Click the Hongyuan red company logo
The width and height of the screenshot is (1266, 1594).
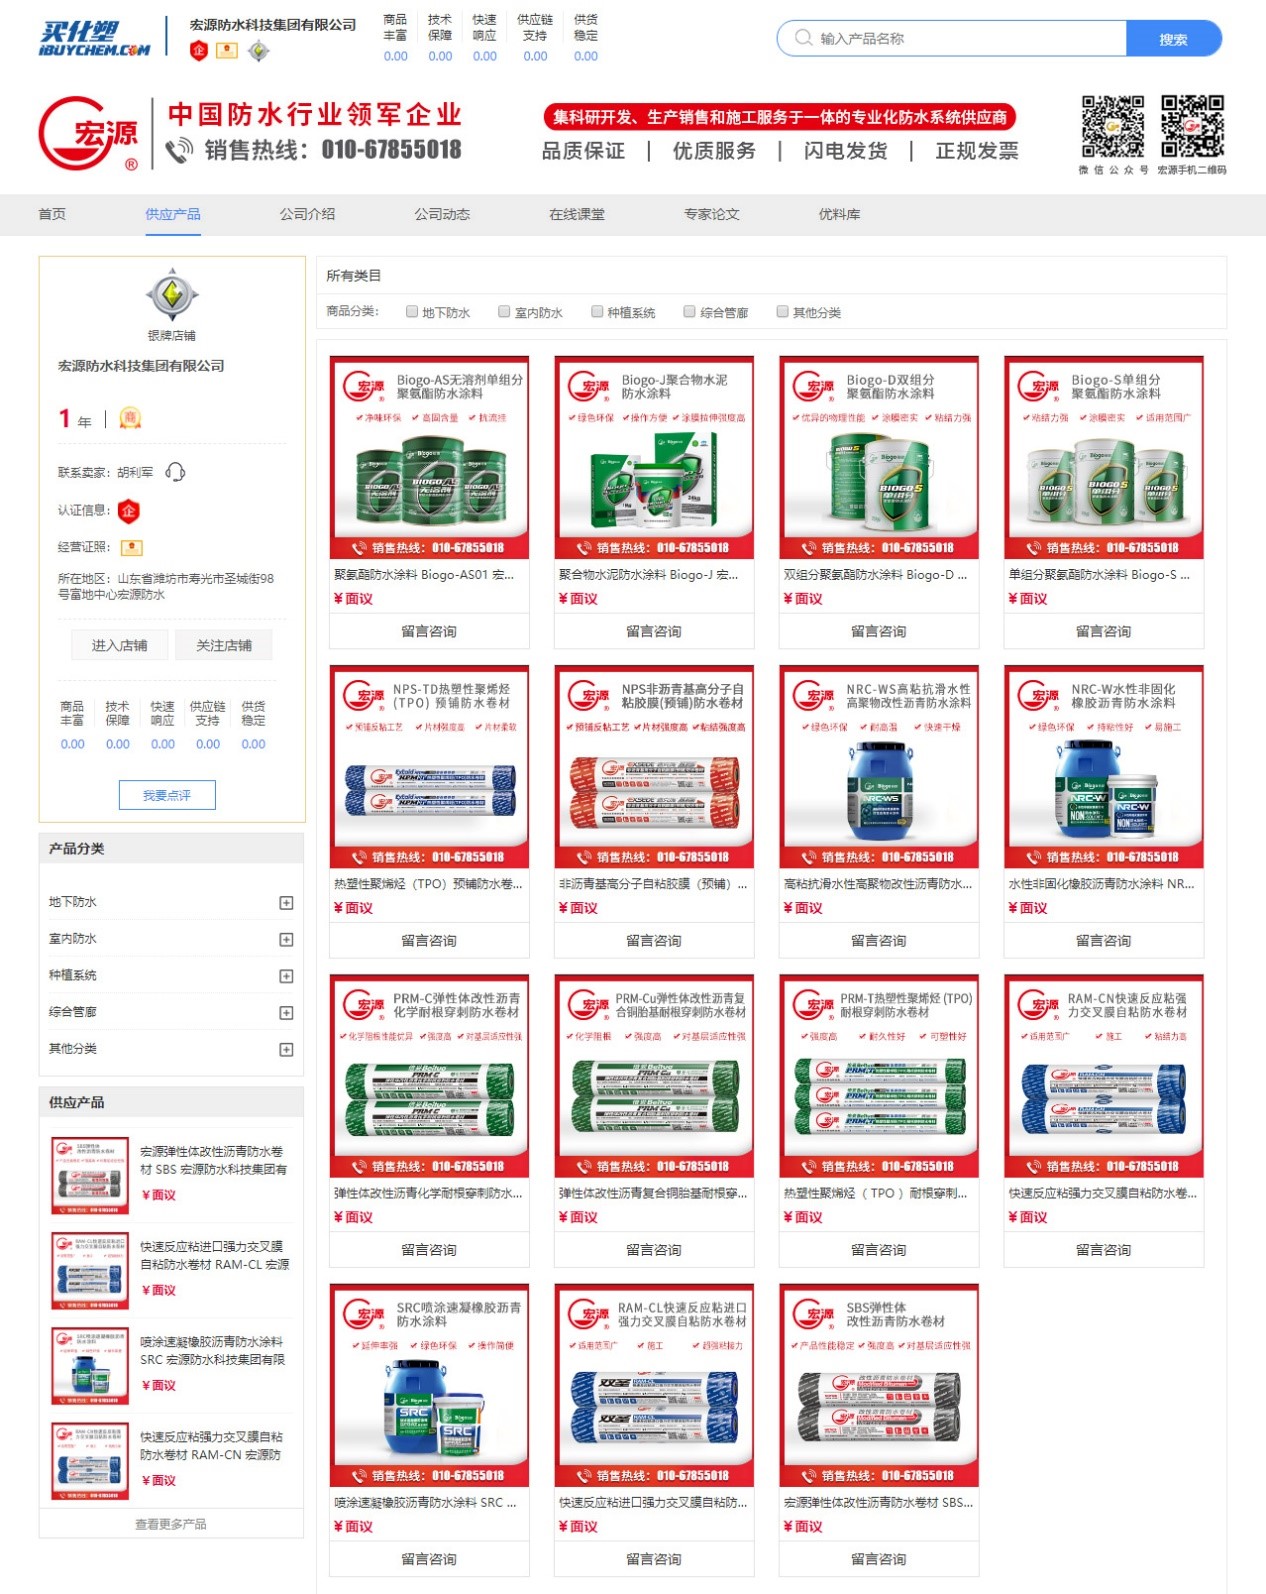click(x=89, y=133)
